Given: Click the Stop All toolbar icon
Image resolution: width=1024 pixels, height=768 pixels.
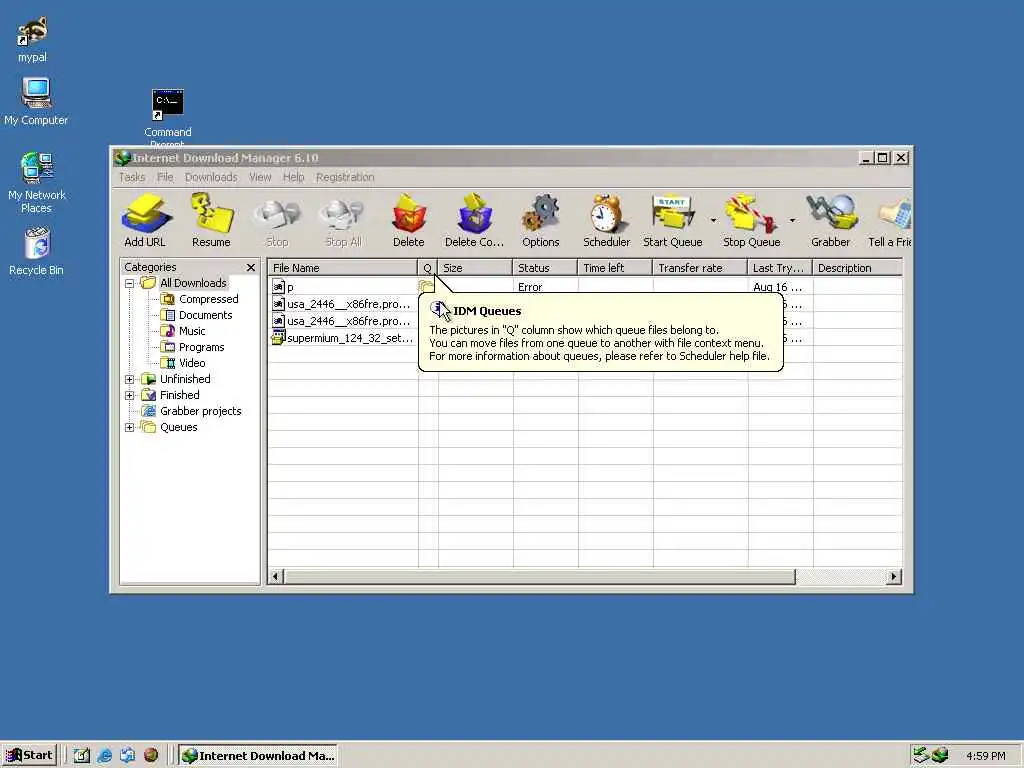Looking at the screenshot, I should pyautogui.click(x=343, y=221).
